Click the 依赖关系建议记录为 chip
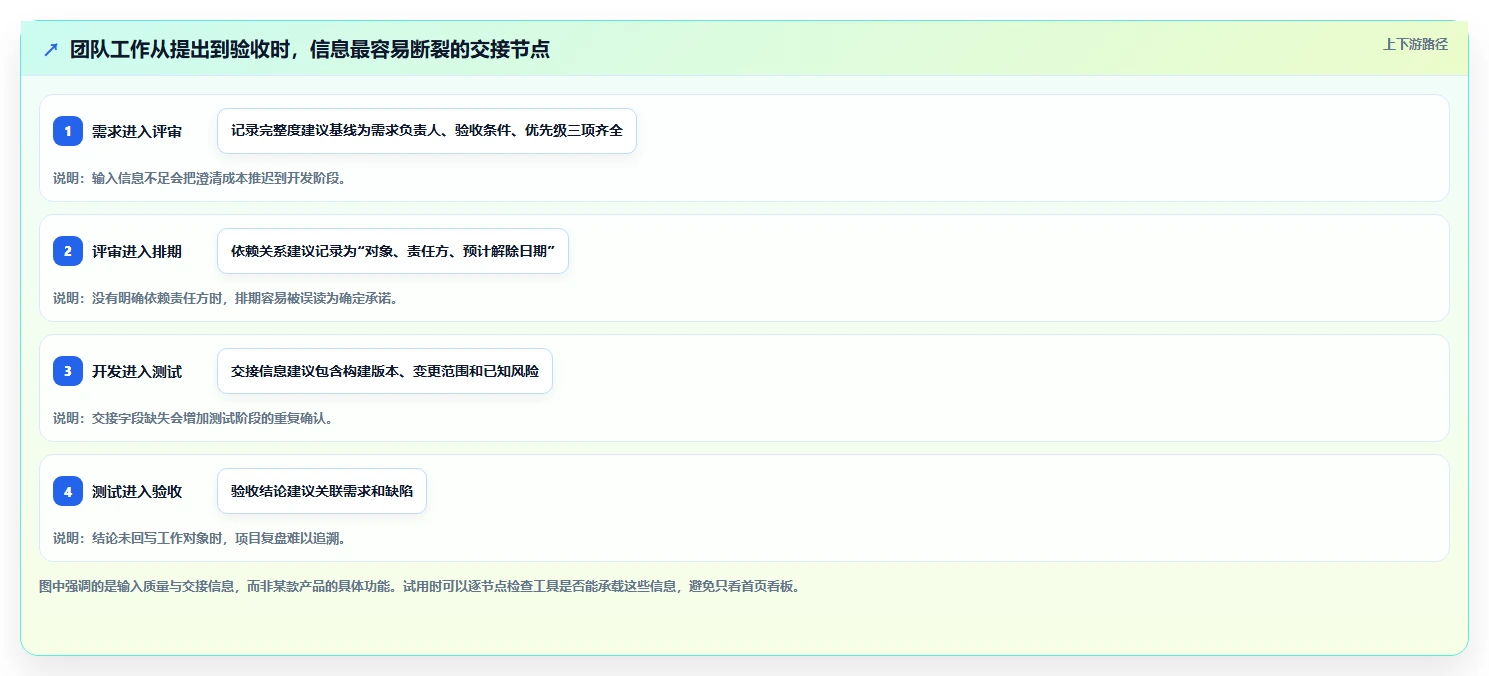This screenshot has height=676, width=1489. point(393,251)
